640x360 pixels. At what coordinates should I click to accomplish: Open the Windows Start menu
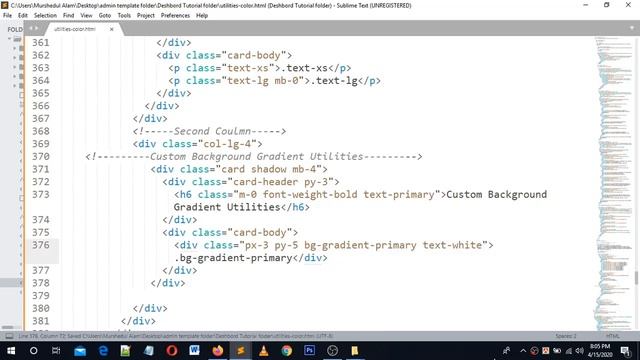pyautogui.click(x=11, y=351)
